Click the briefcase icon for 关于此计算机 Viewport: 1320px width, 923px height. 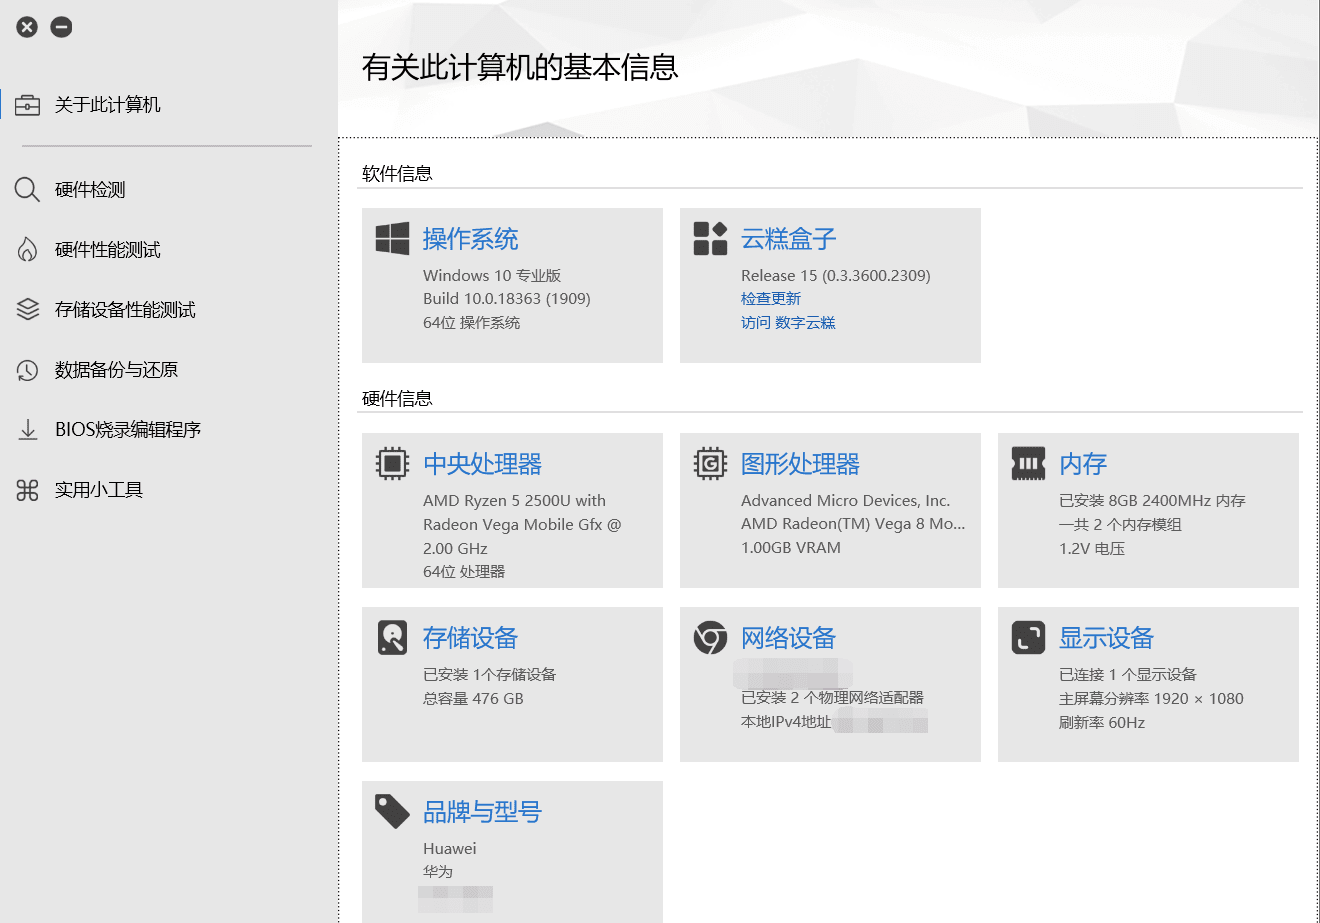coord(27,105)
